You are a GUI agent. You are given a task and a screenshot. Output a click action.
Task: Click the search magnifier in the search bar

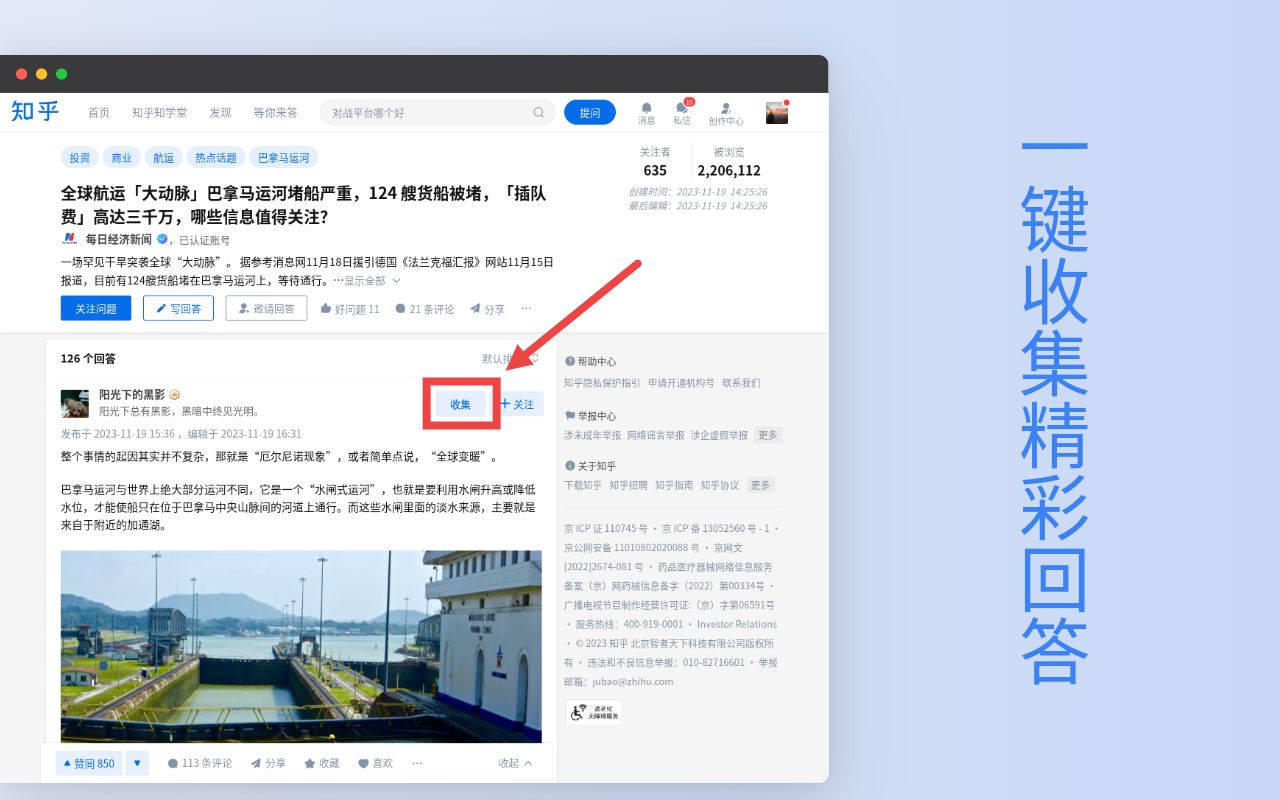538,112
